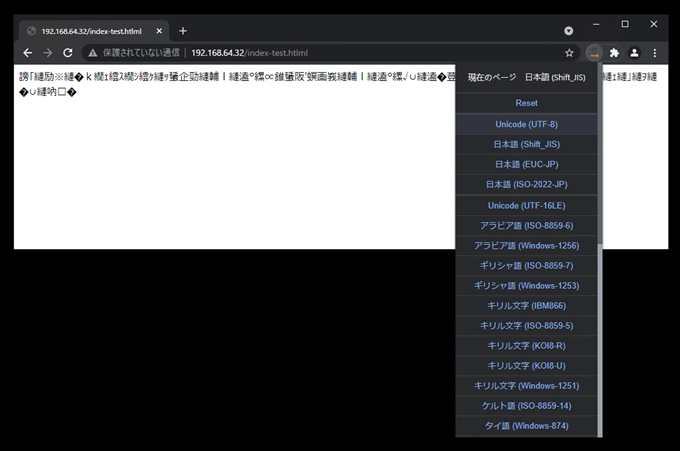Maximize the Chrome window
This screenshot has width=680, height=451.
[x=625, y=24]
